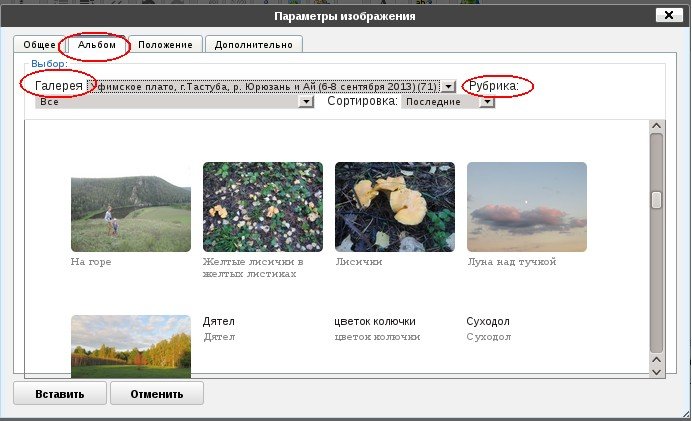Click the gallery scrollbar handle

[x=657, y=200]
